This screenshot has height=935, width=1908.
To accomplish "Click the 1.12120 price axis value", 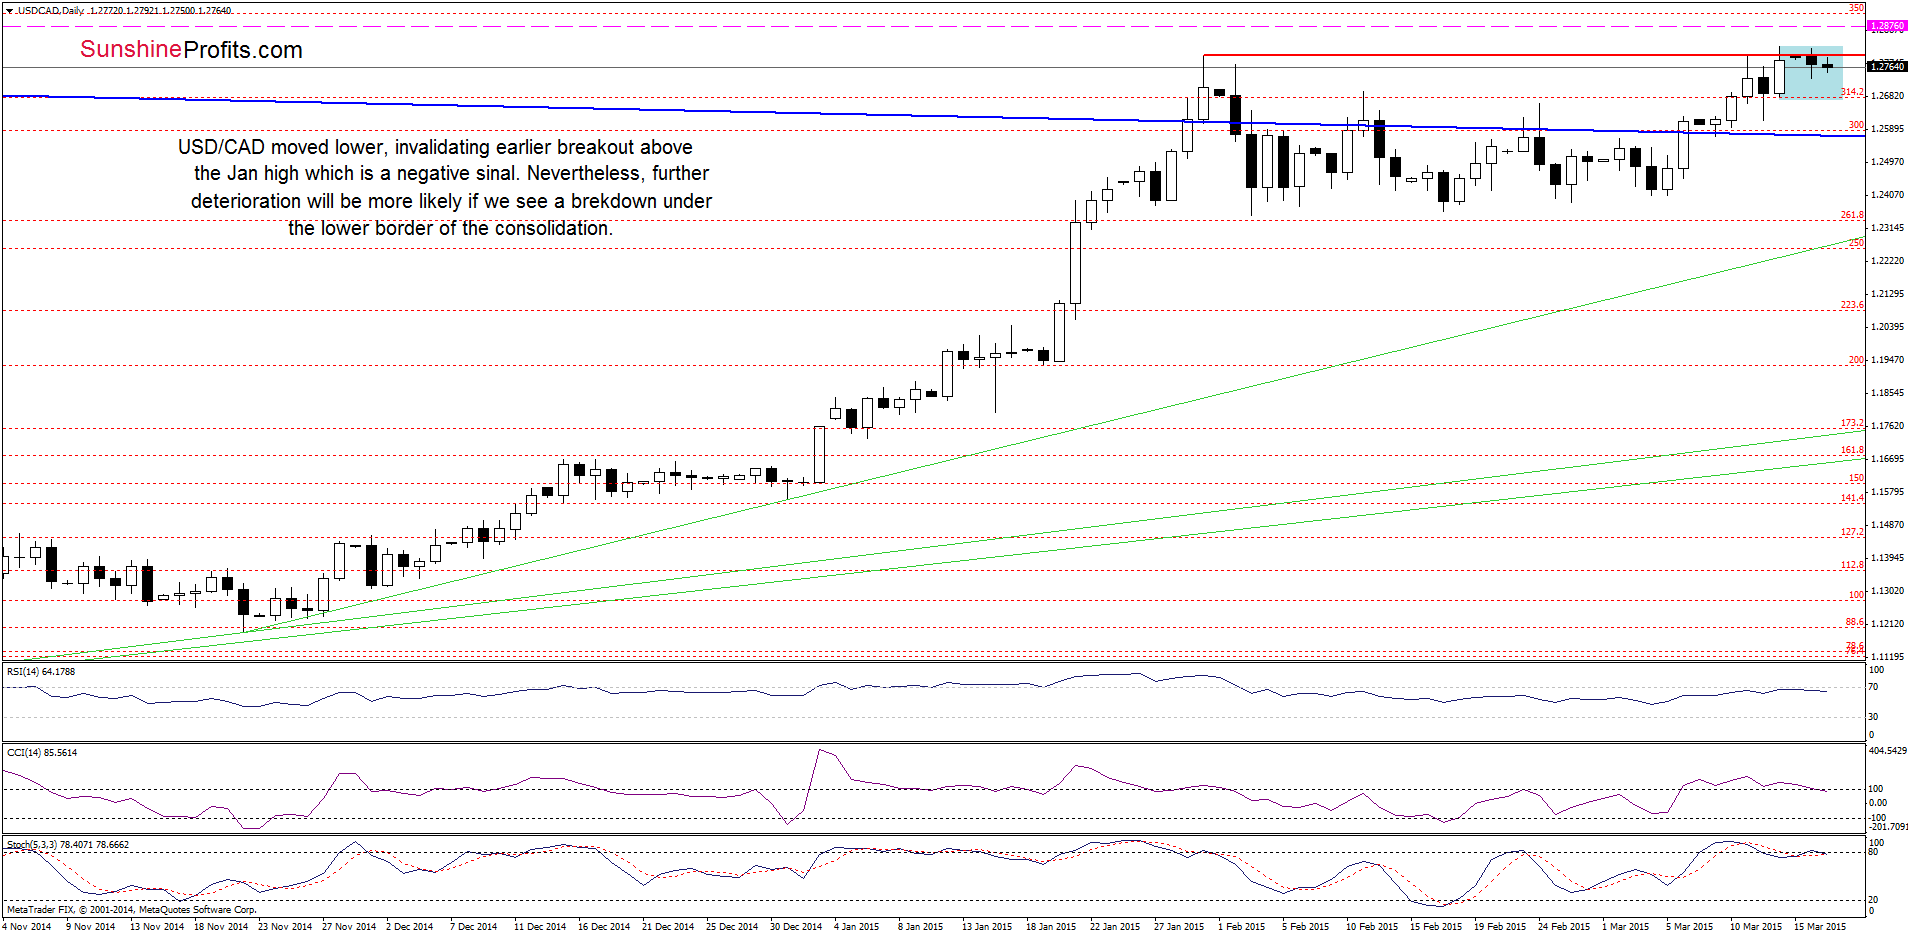I will click(1887, 624).
